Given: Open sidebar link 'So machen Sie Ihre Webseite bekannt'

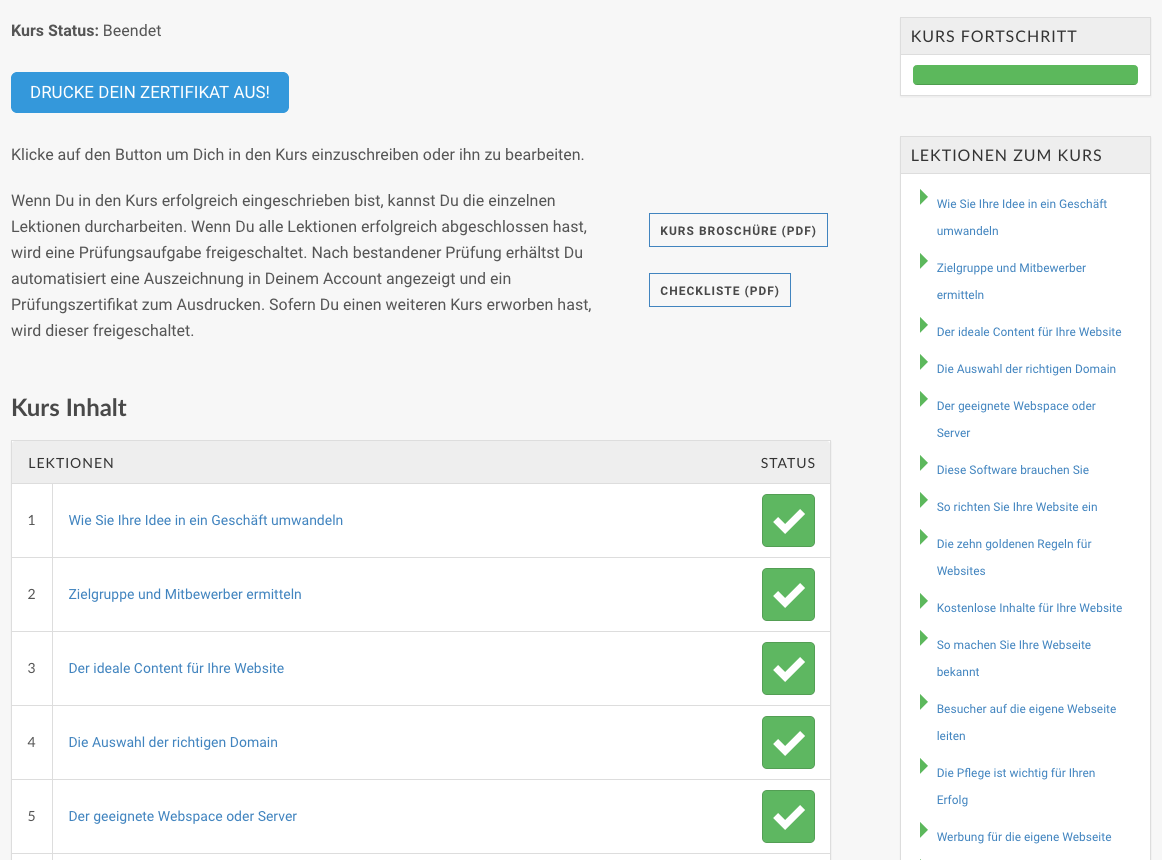Looking at the screenshot, I should (x=1014, y=658).
